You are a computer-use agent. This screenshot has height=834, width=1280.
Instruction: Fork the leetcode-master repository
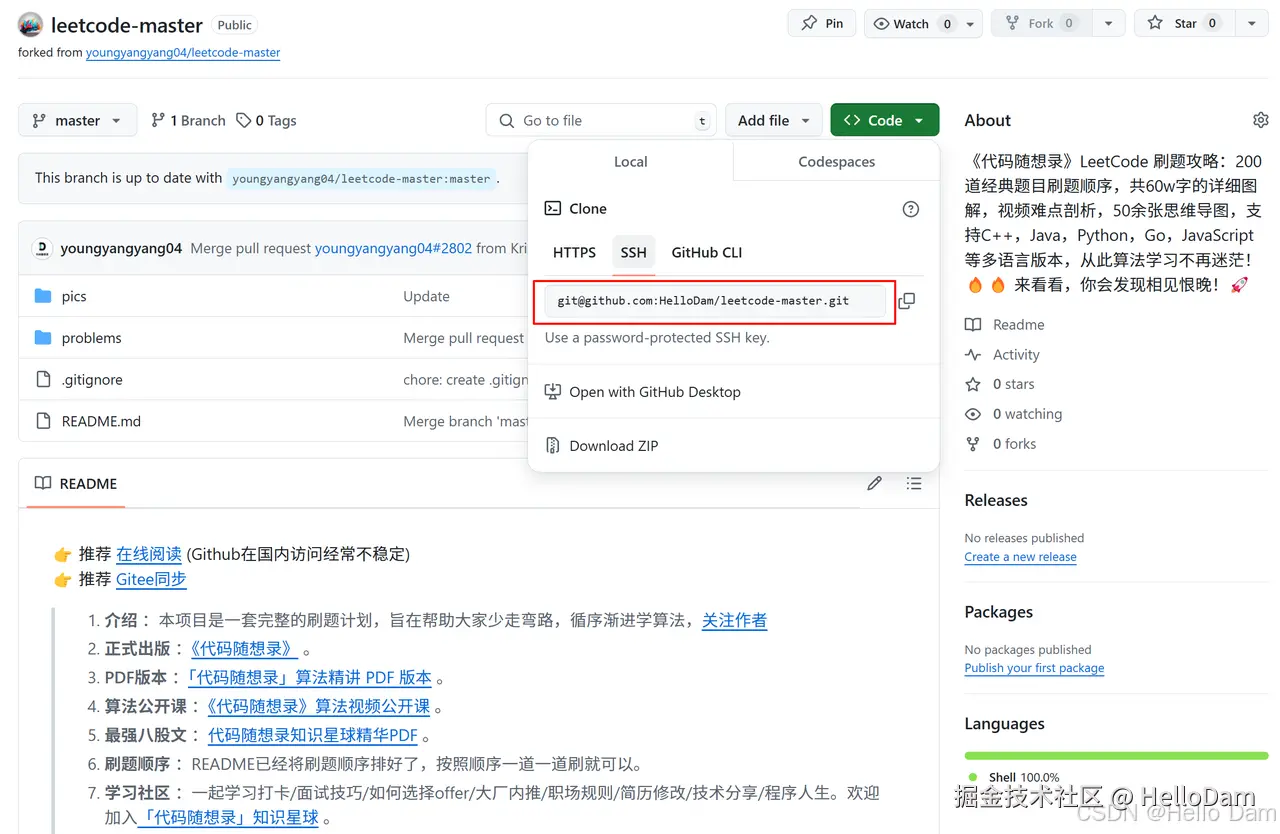coord(1041,24)
